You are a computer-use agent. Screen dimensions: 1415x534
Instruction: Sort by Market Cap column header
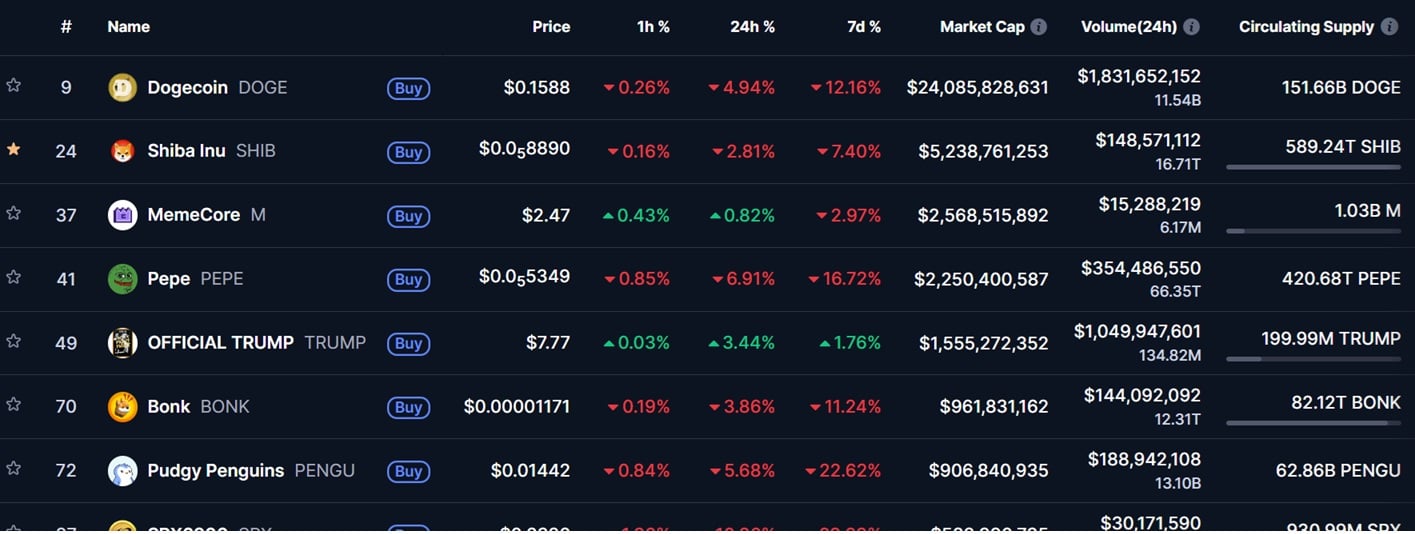982,27
